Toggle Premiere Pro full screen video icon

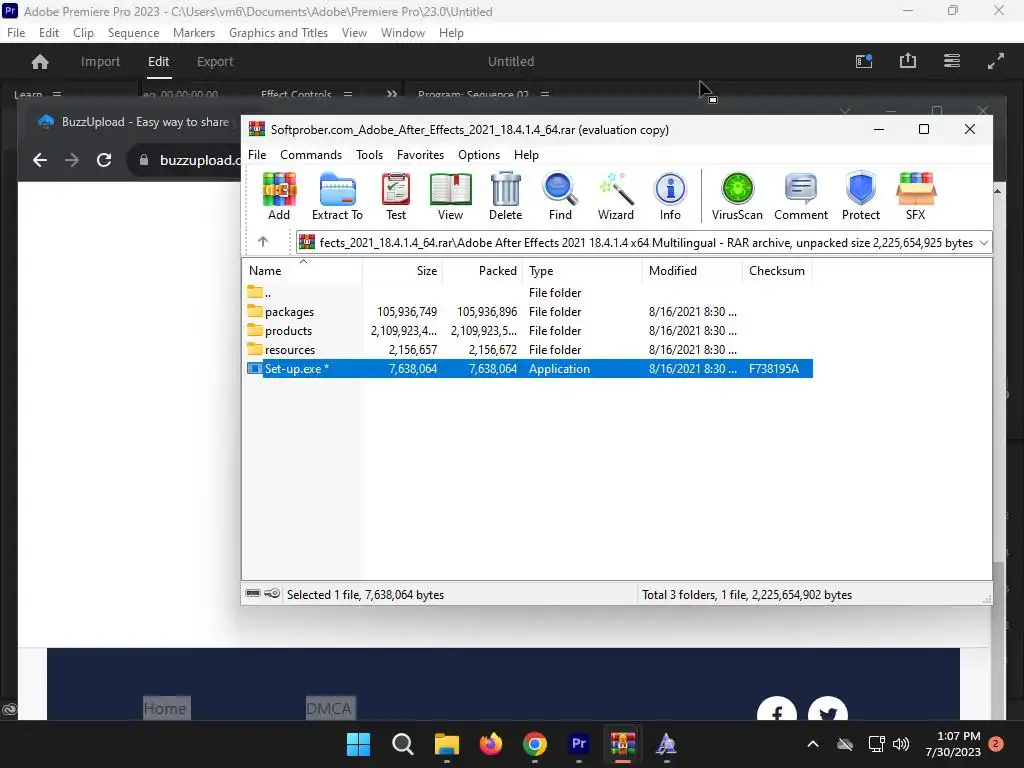tap(996, 61)
